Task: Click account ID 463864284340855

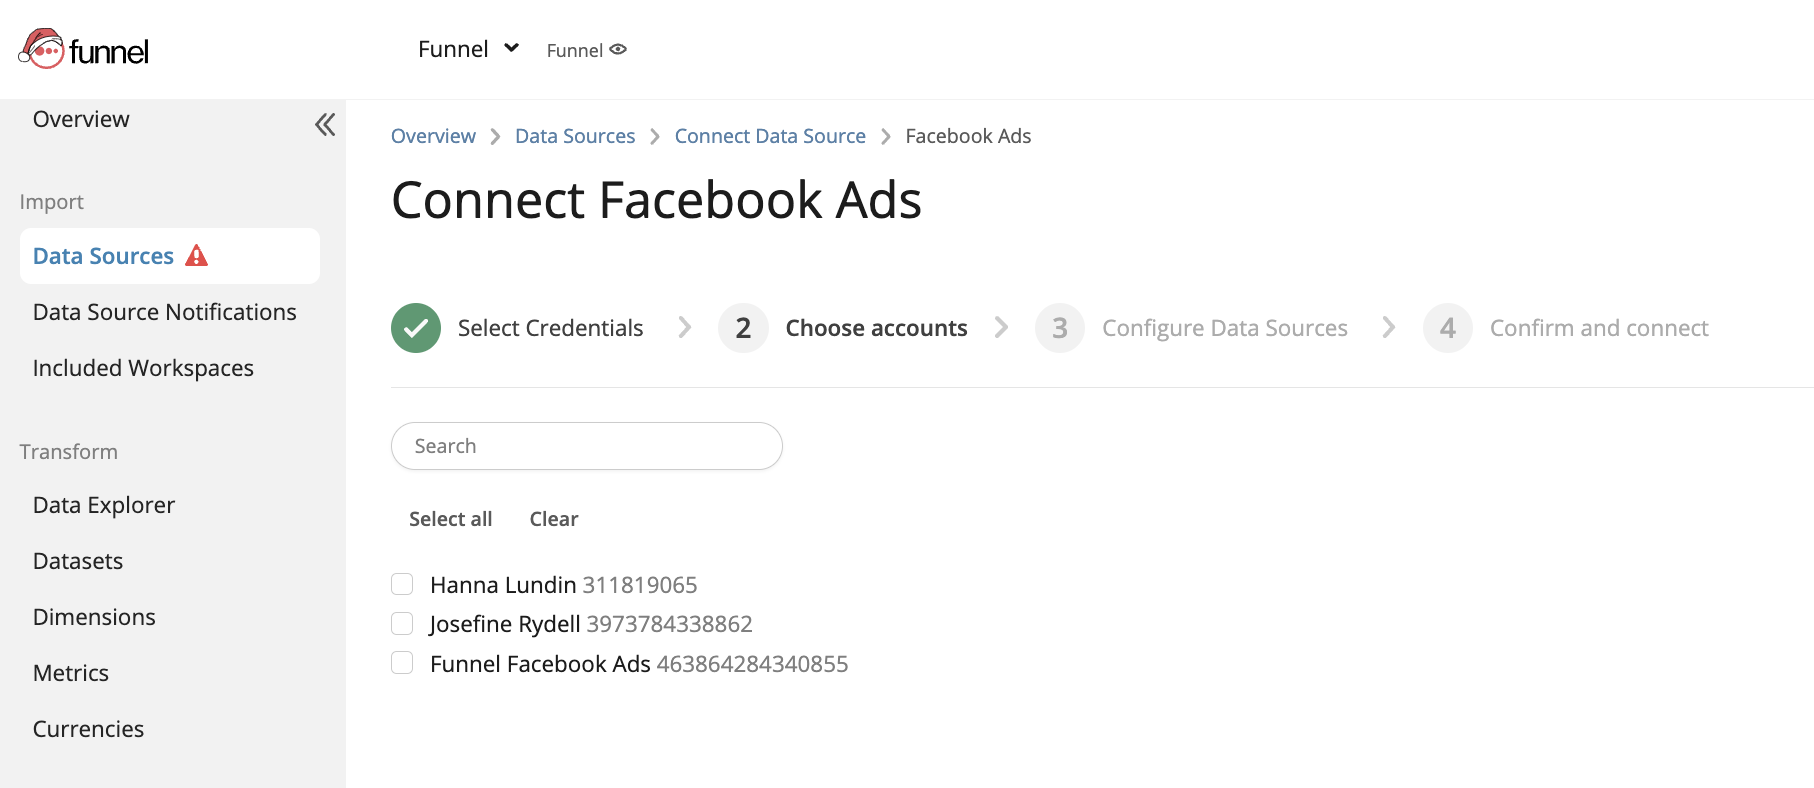Action: pos(752,664)
